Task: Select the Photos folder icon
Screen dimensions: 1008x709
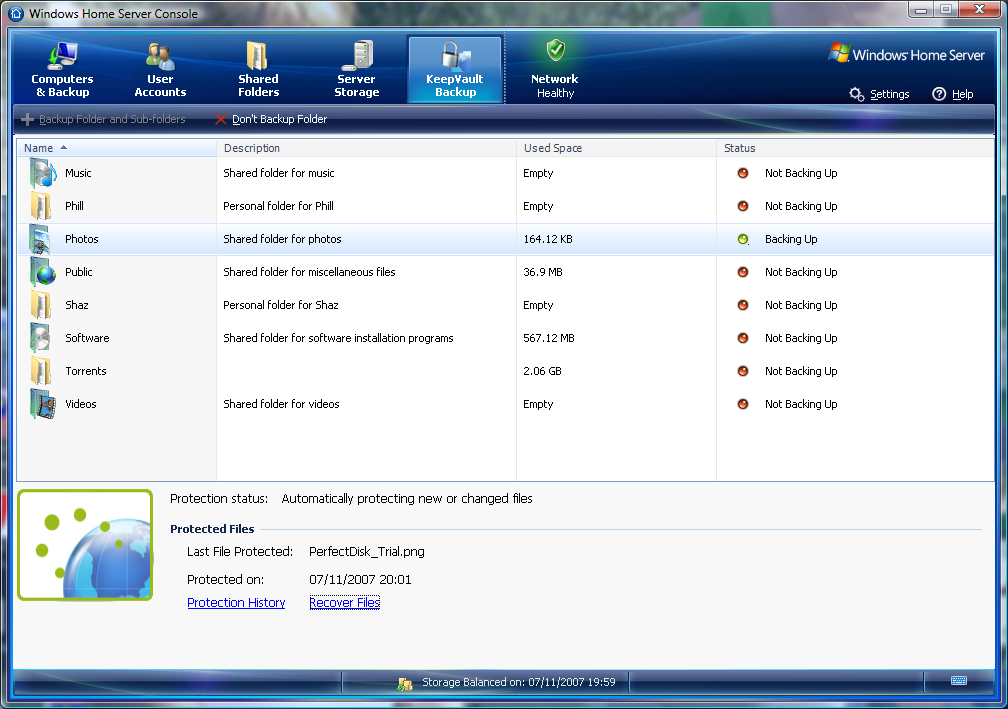Action: click(40, 239)
